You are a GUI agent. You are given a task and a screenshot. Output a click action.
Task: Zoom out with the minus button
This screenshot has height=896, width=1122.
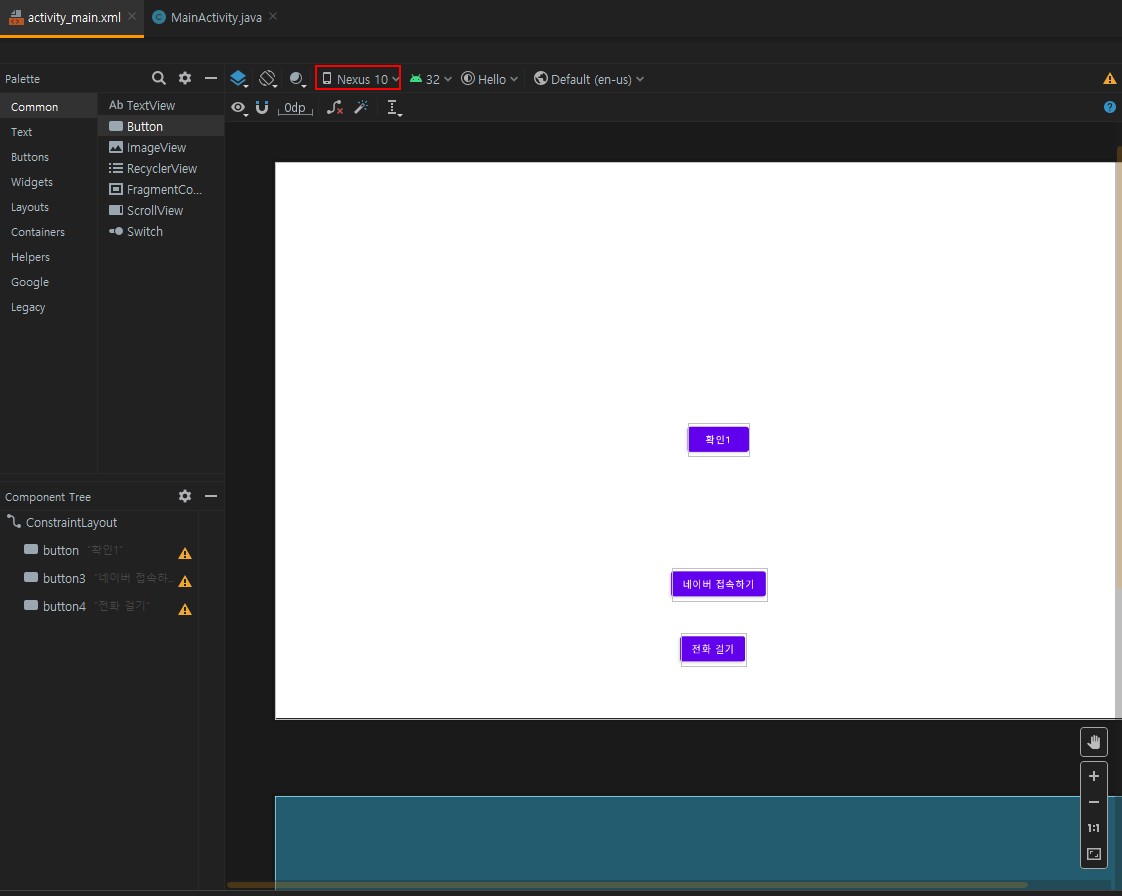click(x=1093, y=802)
